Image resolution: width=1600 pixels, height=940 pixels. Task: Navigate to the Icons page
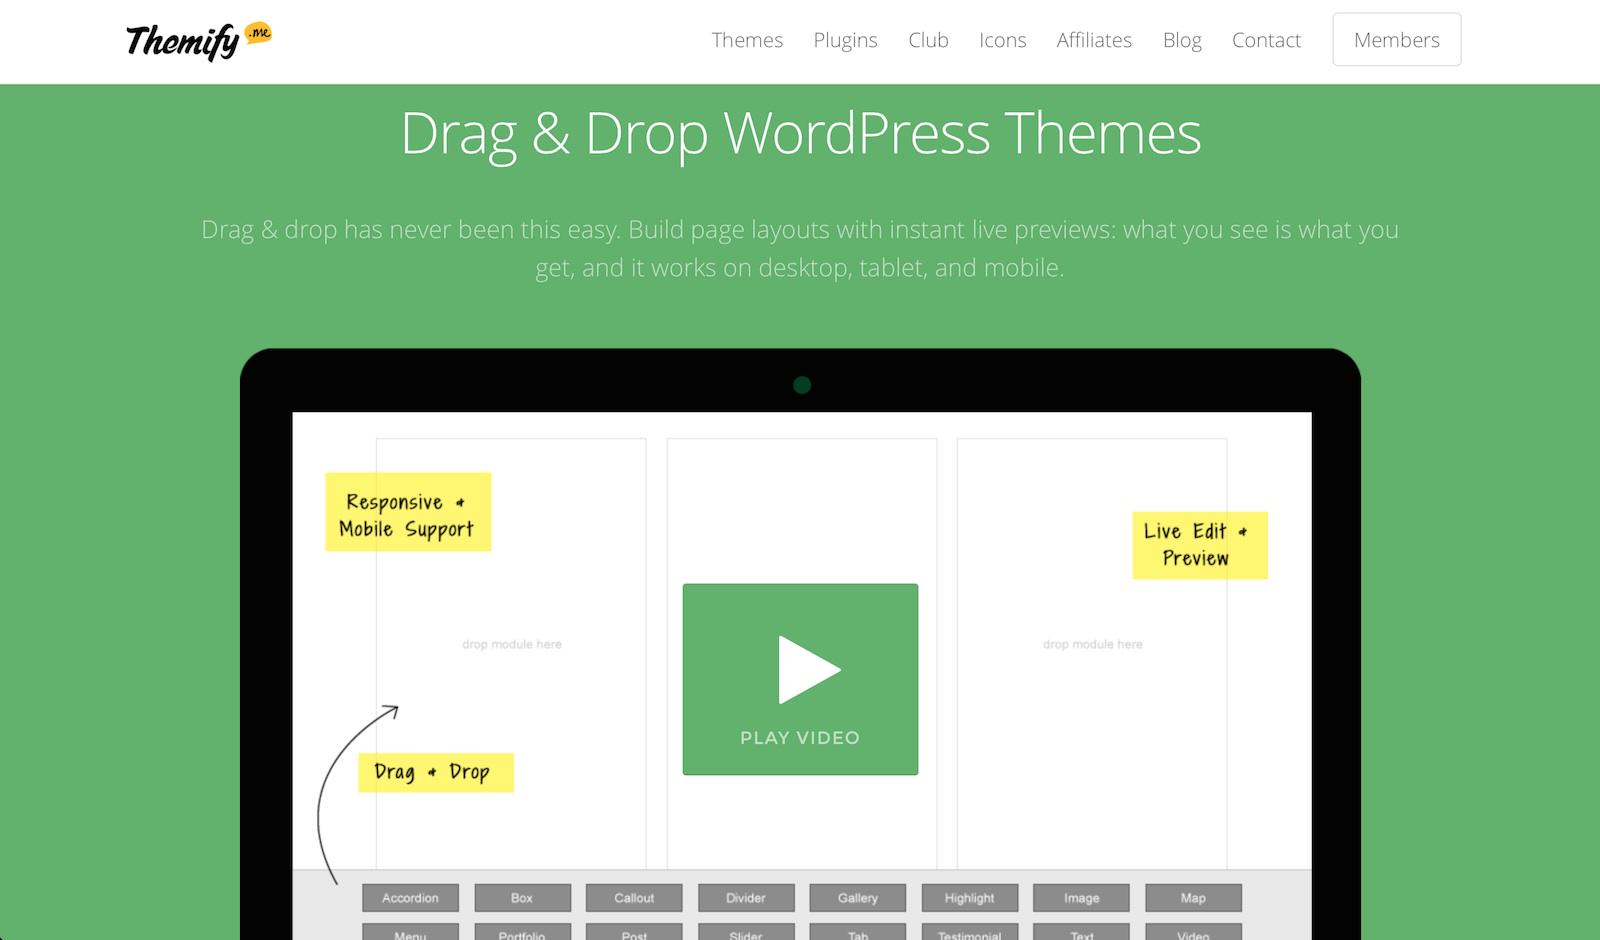pos(1002,40)
